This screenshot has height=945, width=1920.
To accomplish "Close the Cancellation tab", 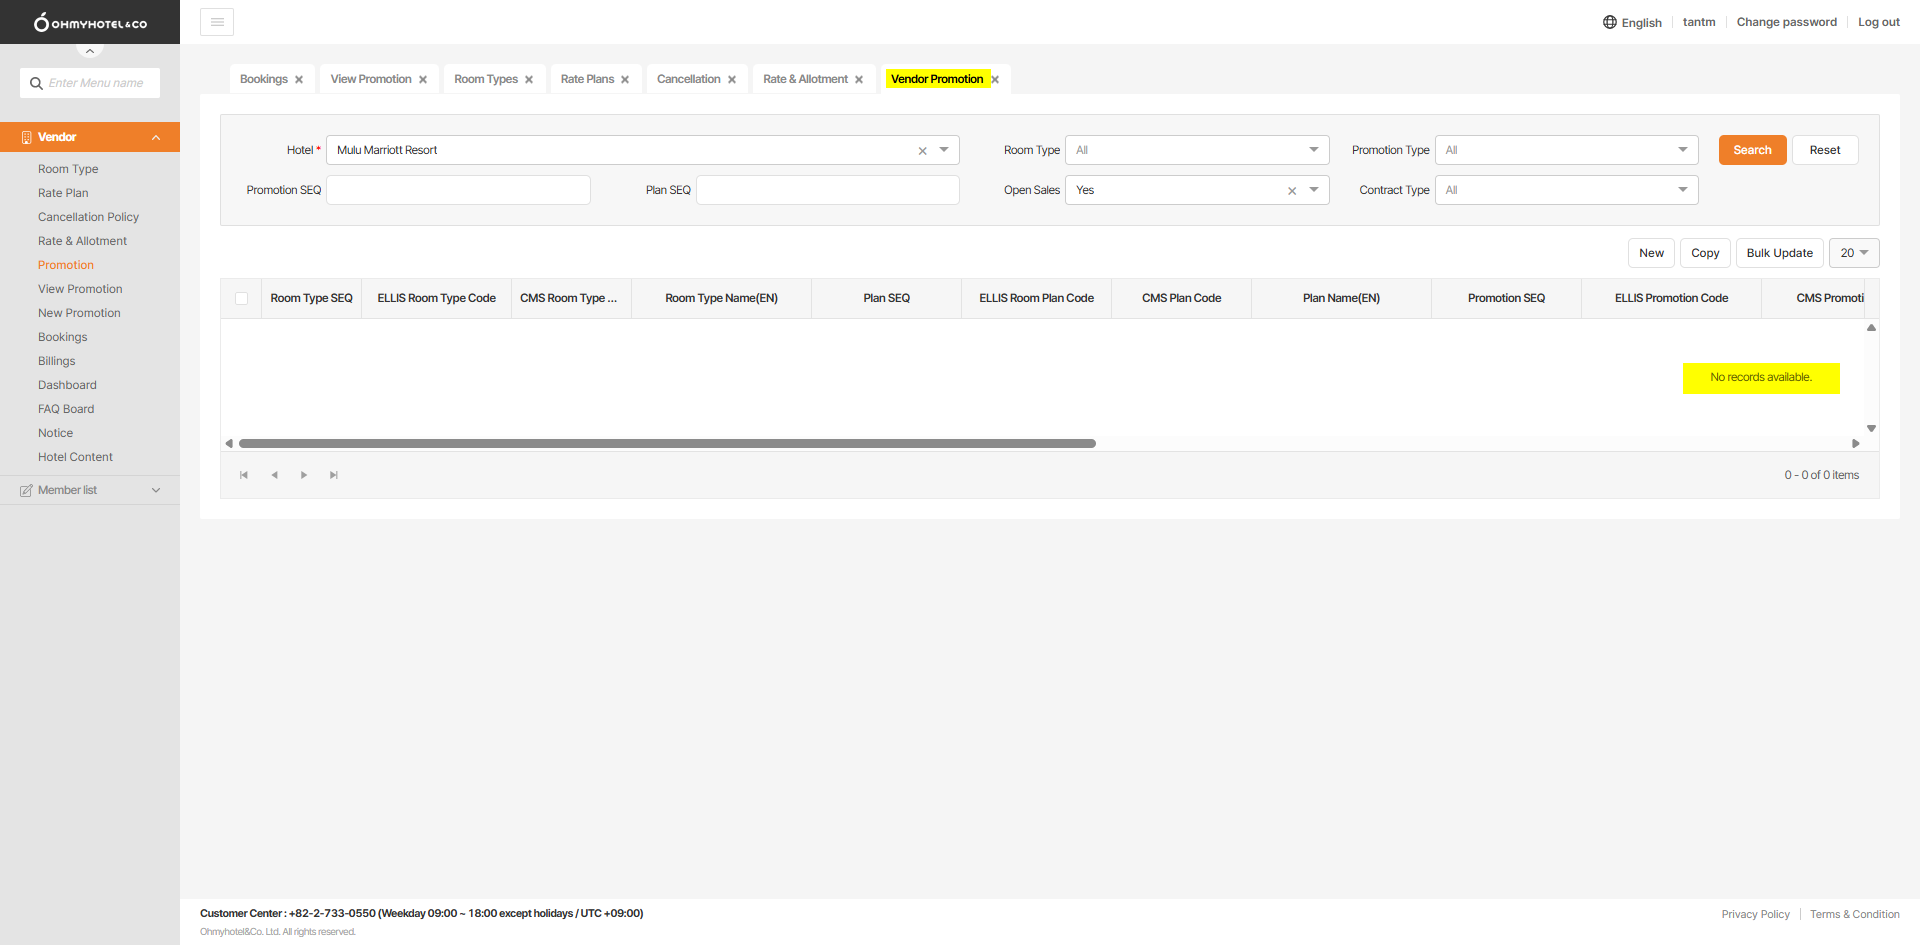I will tap(732, 80).
